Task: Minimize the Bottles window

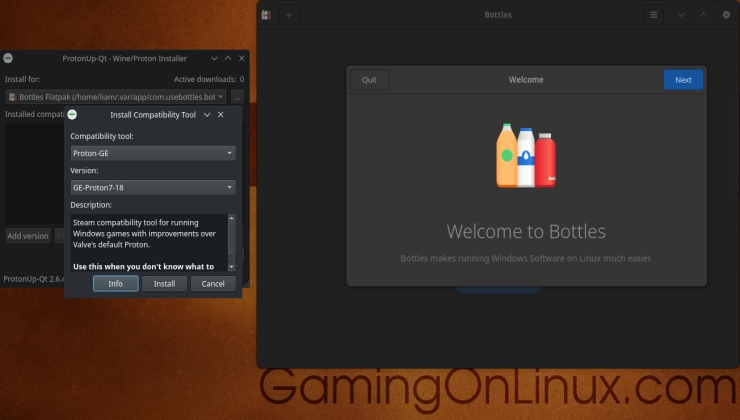Action: [681, 15]
